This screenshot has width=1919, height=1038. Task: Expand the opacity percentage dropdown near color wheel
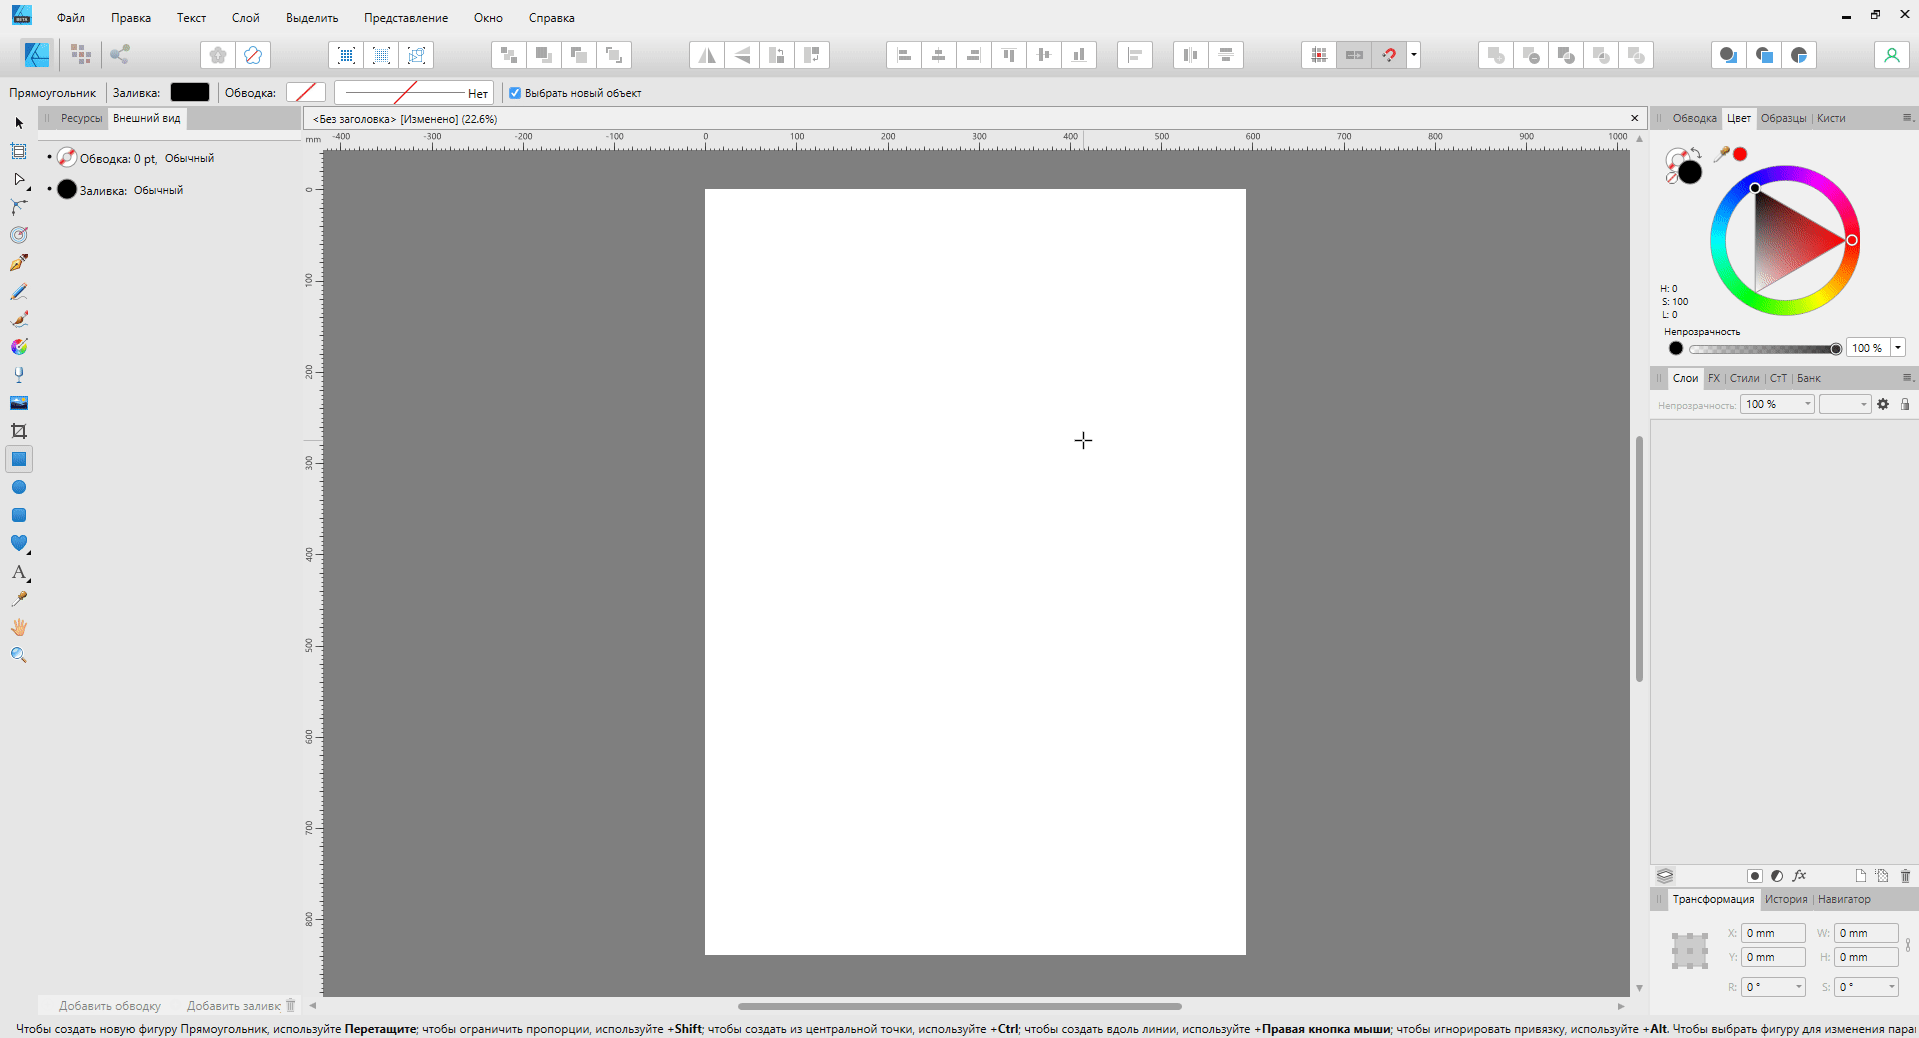click(1897, 348)
